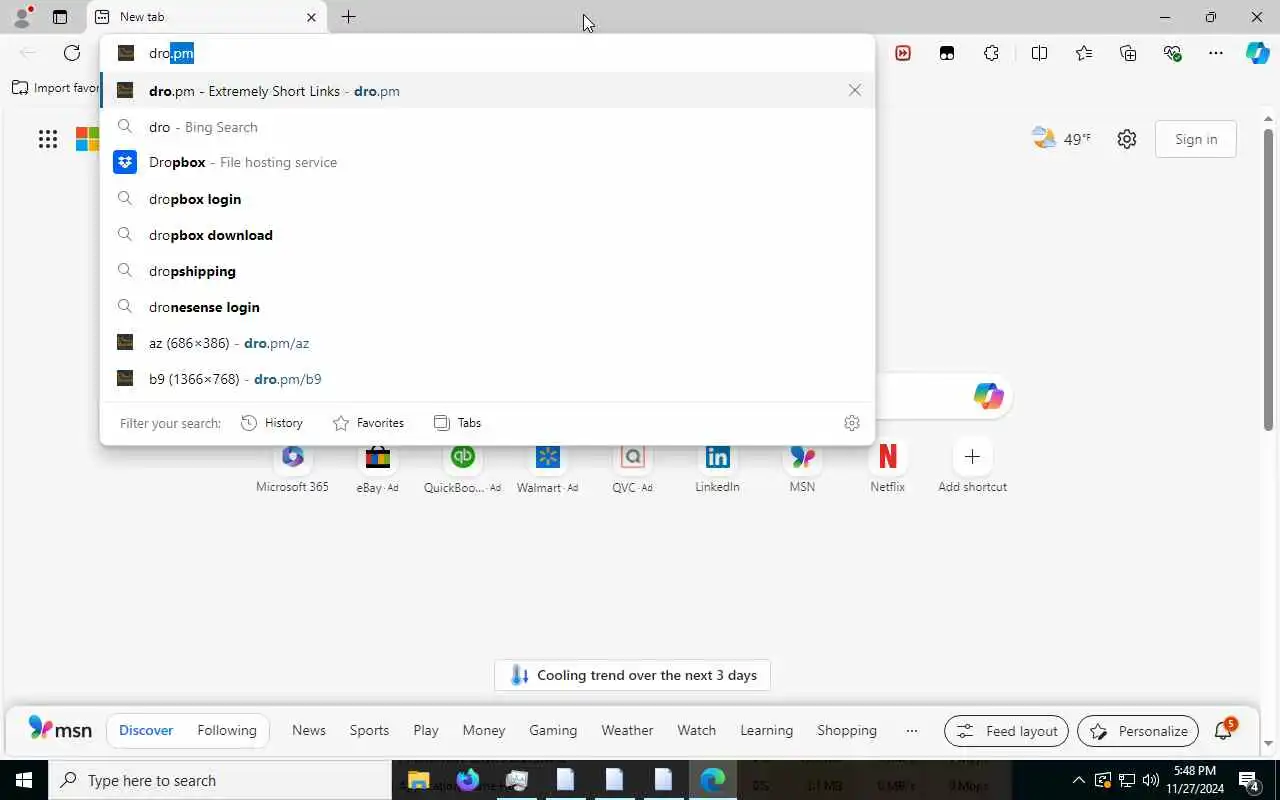Open address bar suggestion settings gear
Image resolution: width=1280 pixels, height=800 pixels.
click(x=852, y=423)
